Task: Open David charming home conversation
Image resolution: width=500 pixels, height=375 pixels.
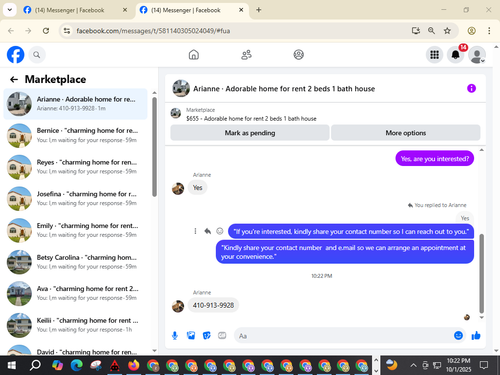Action: pyautogui.click(x=75, y=350)
